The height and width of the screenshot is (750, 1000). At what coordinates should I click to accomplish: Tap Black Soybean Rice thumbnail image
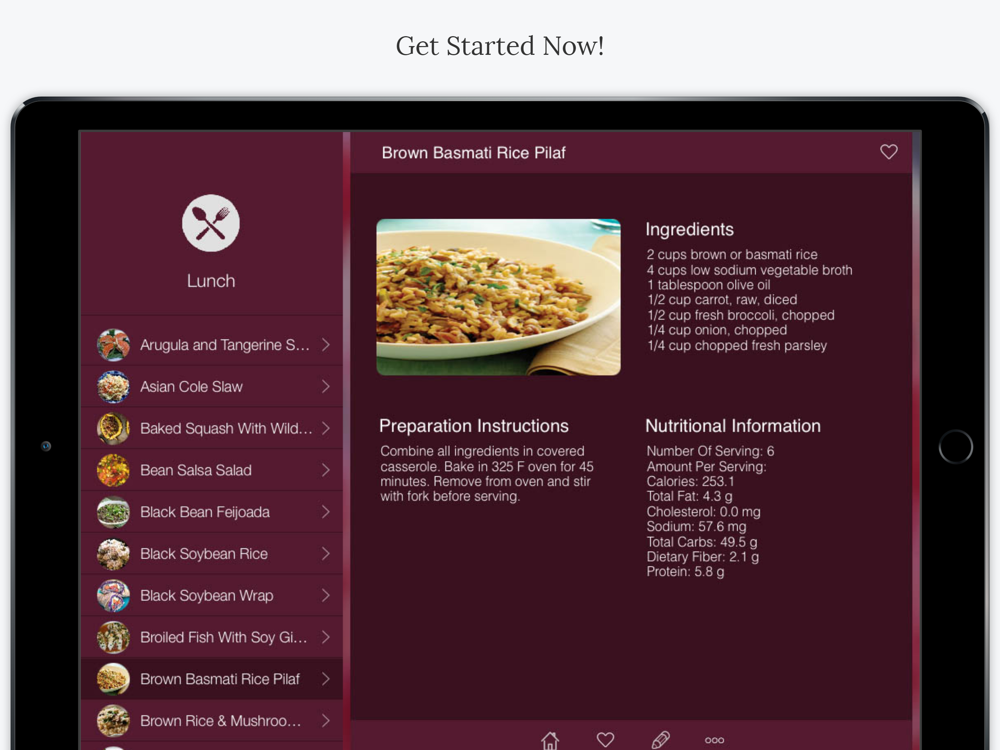[114, 554]
